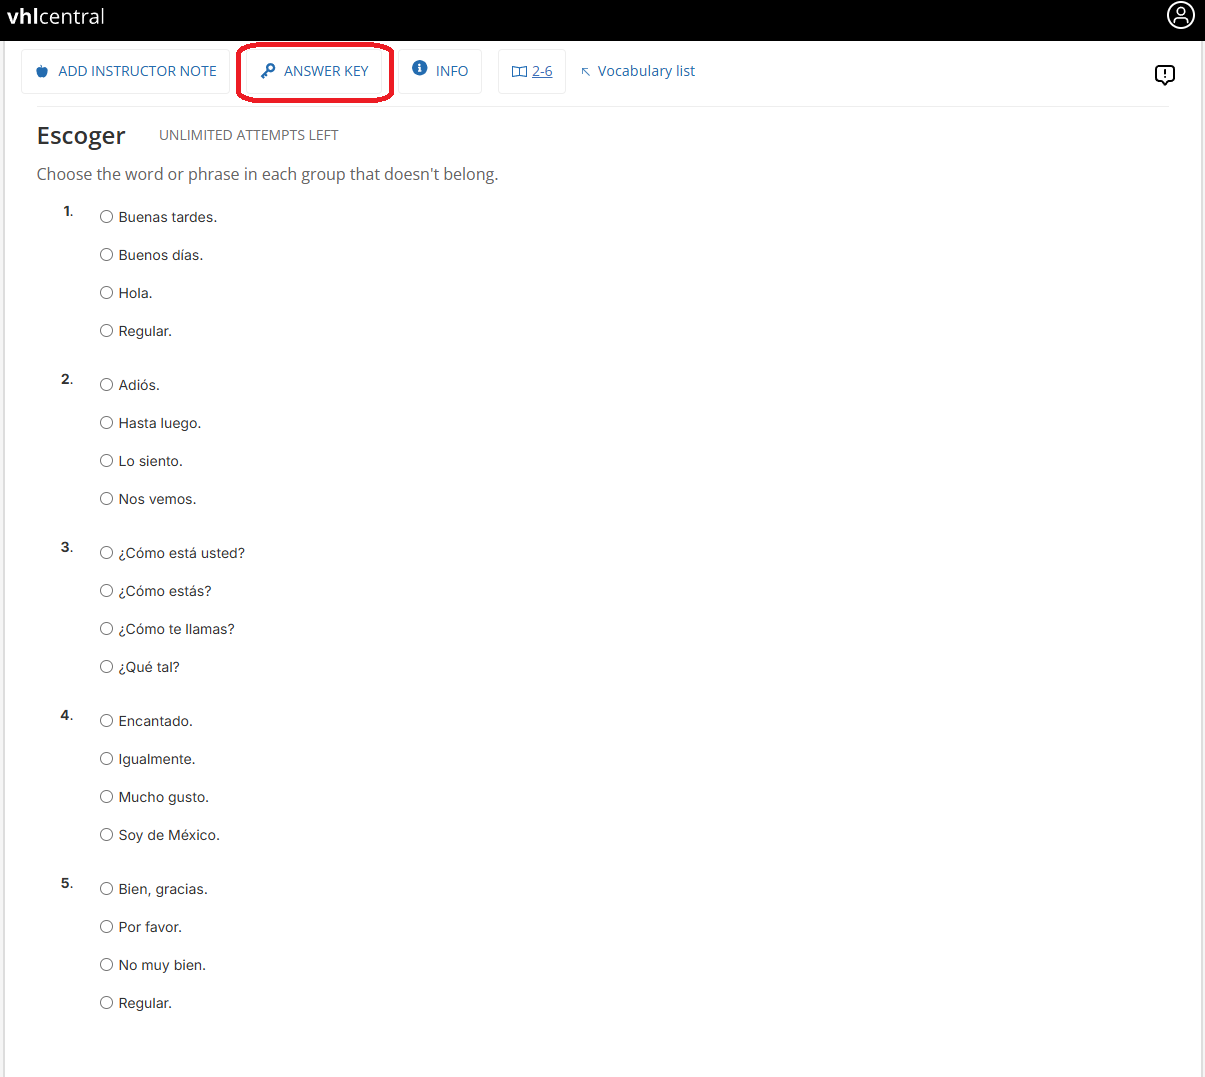This screenshot has height=1077, width=1205.
Task: Click the instruction text about choosing the word
Action: coord(267,174)
